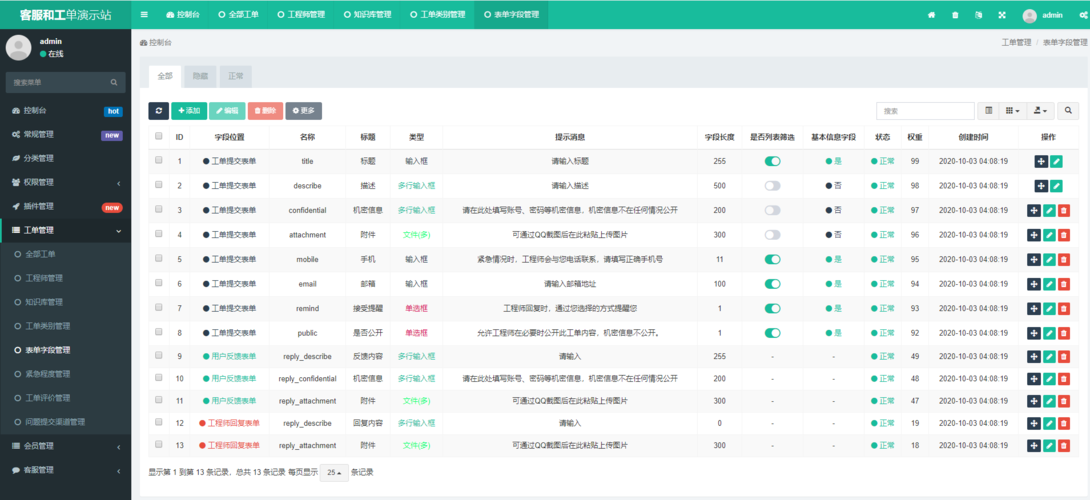Click the red 删除 toolbar button

266,111
